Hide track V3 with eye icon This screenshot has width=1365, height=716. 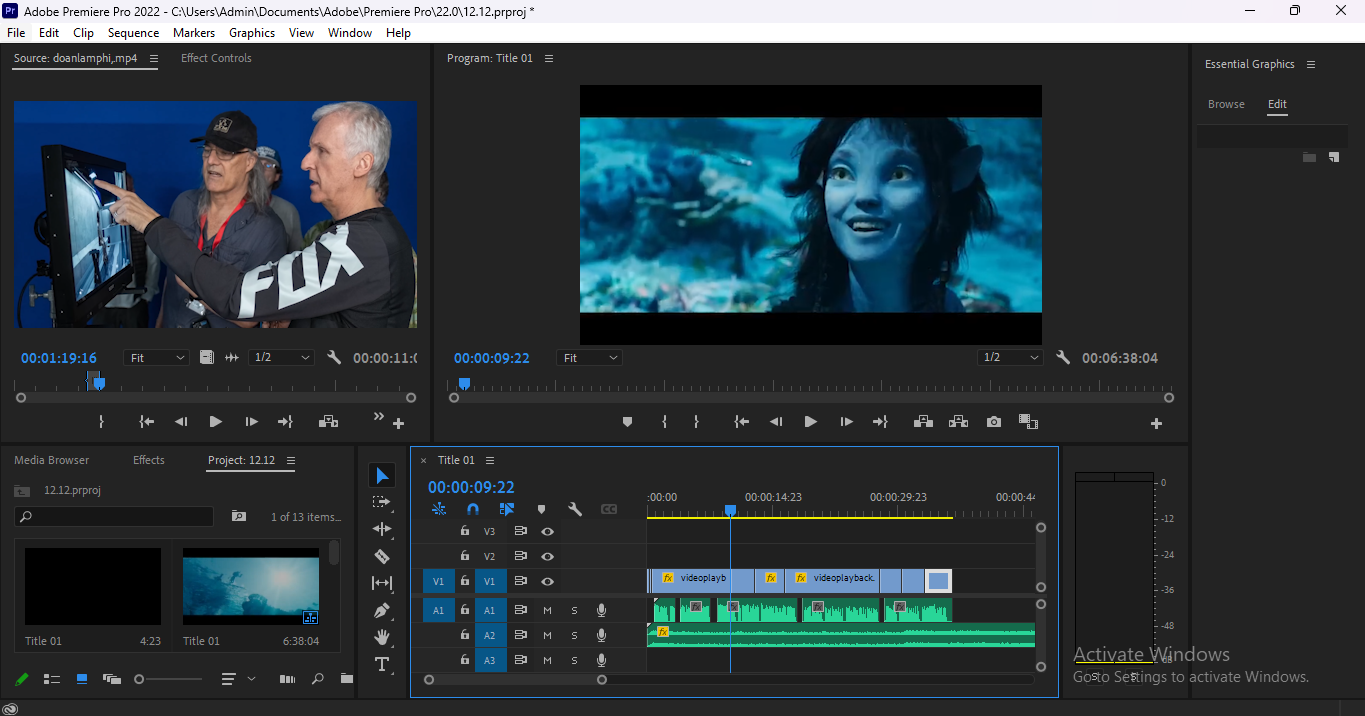click(x=547, y=531)
